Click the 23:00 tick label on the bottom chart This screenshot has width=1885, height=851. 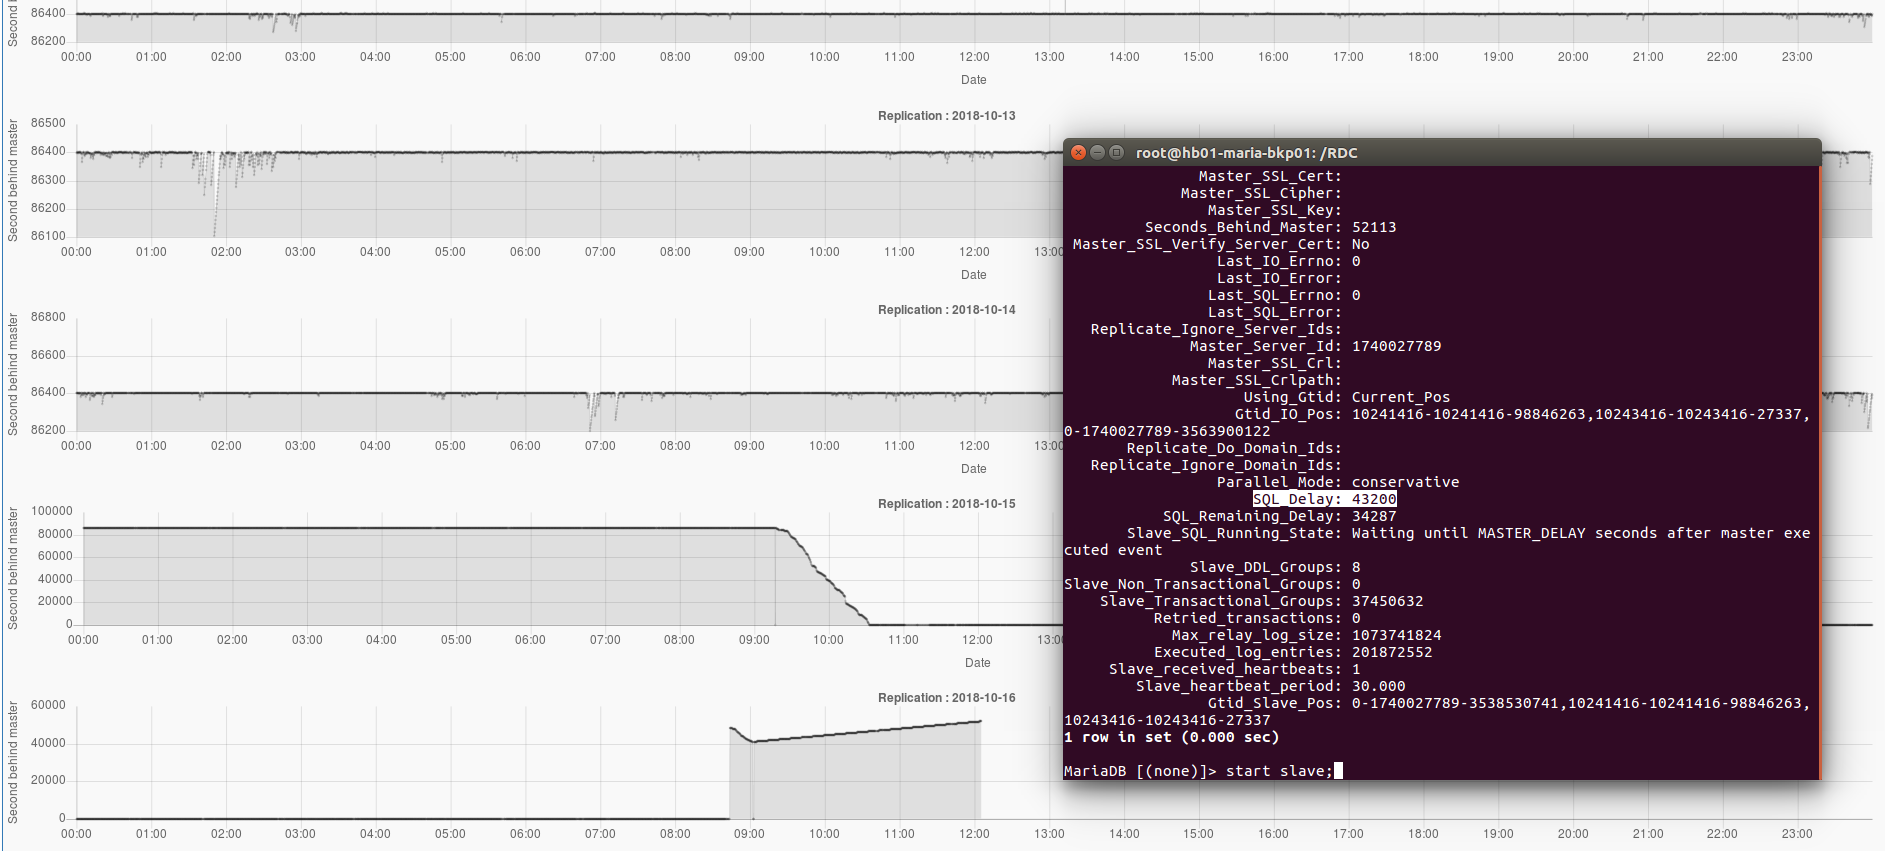[1796, 834]
